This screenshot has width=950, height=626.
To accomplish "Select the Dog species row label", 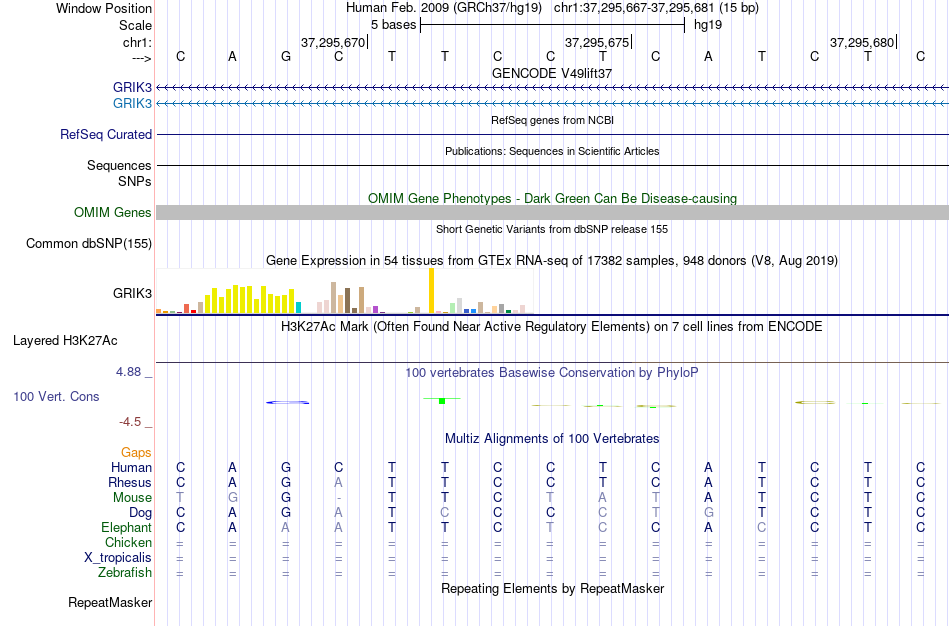I will [140, 513].
